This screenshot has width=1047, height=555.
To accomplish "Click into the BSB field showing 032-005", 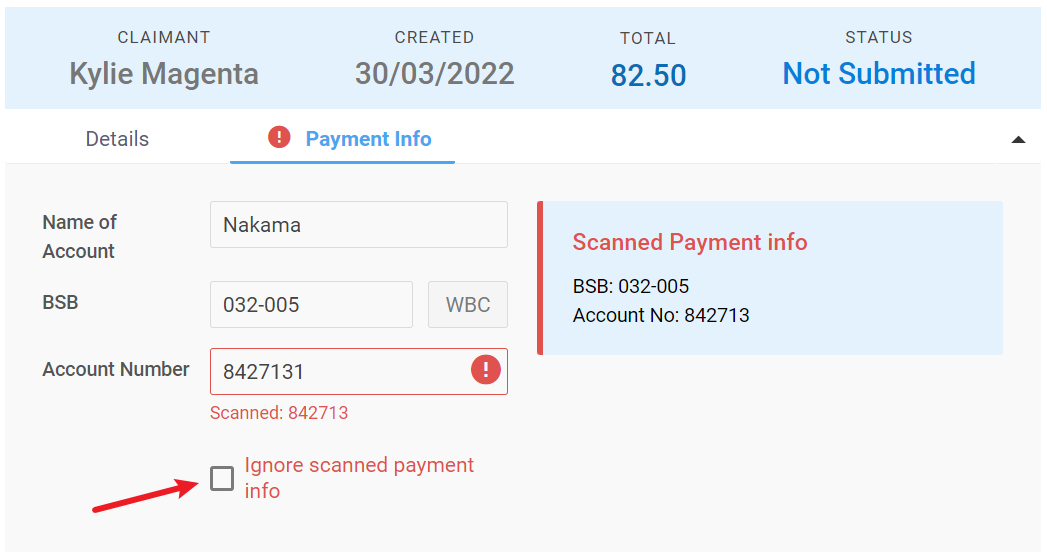I will (310, 305).
